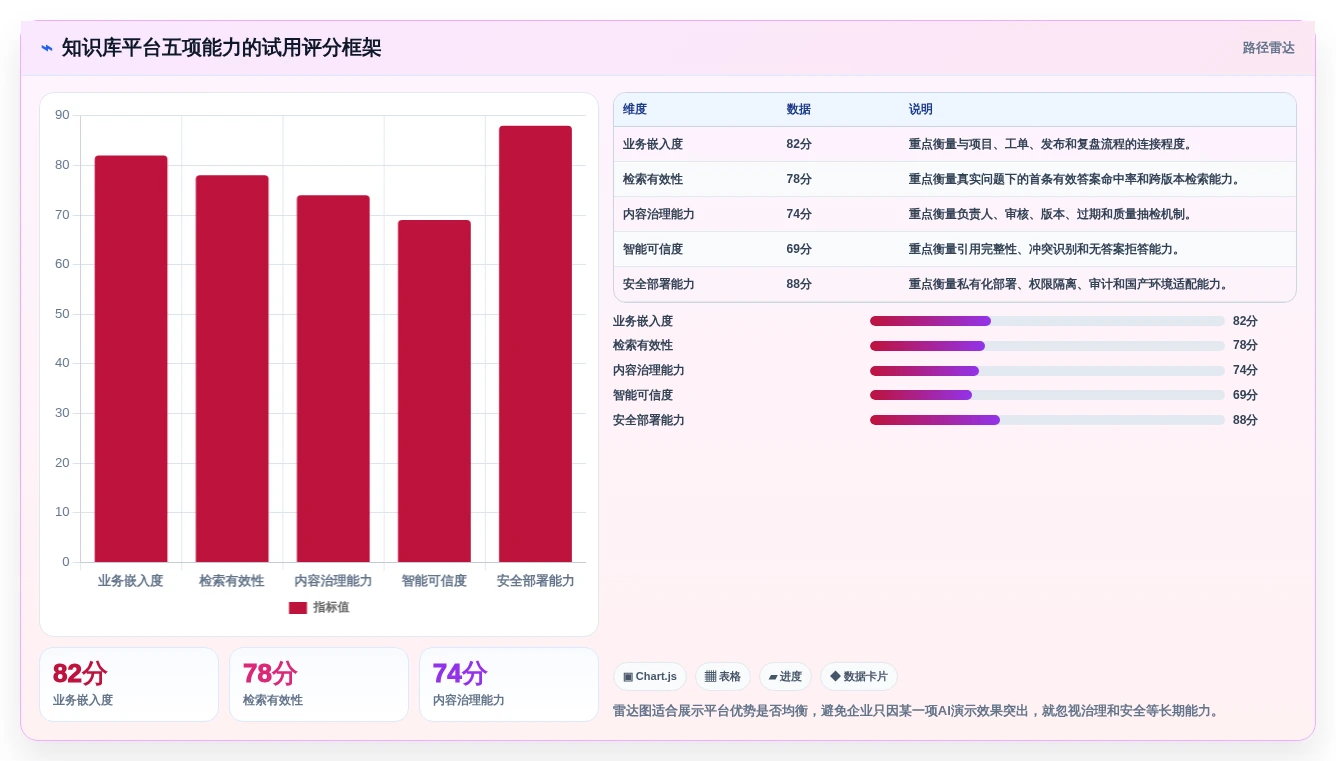
Task: Click the 维度 column header
Action: point(635,110)
